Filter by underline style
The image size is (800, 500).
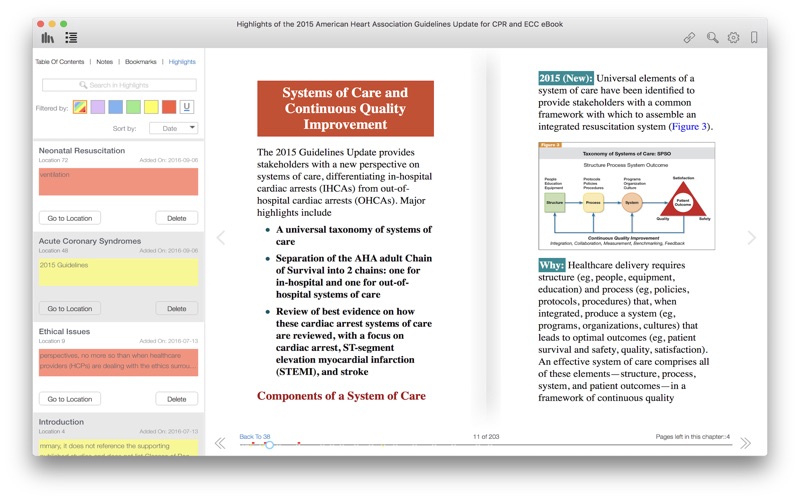(x=187, y=107)
